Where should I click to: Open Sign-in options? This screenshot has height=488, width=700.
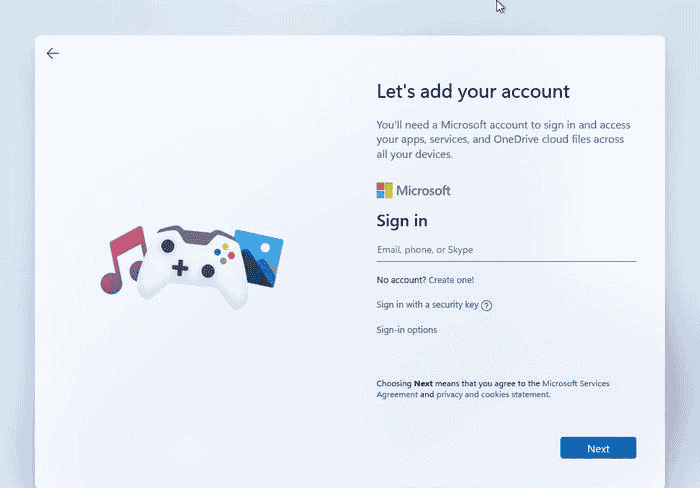click(406, 330)
